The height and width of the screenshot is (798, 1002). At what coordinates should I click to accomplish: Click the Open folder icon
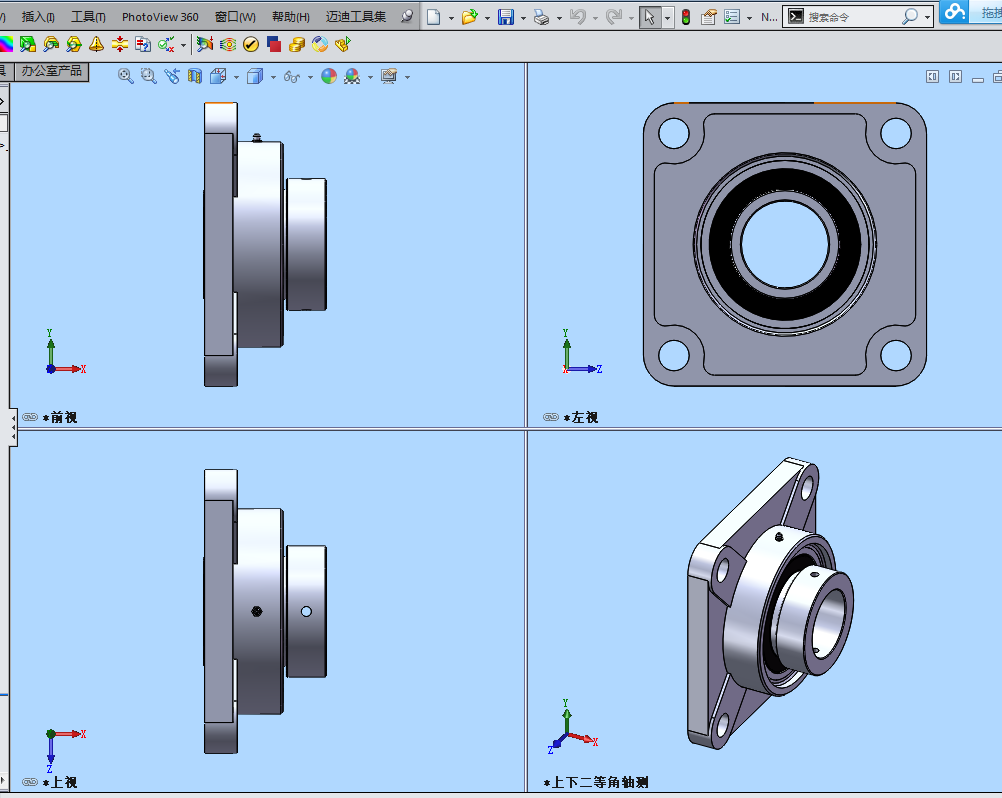470,17
